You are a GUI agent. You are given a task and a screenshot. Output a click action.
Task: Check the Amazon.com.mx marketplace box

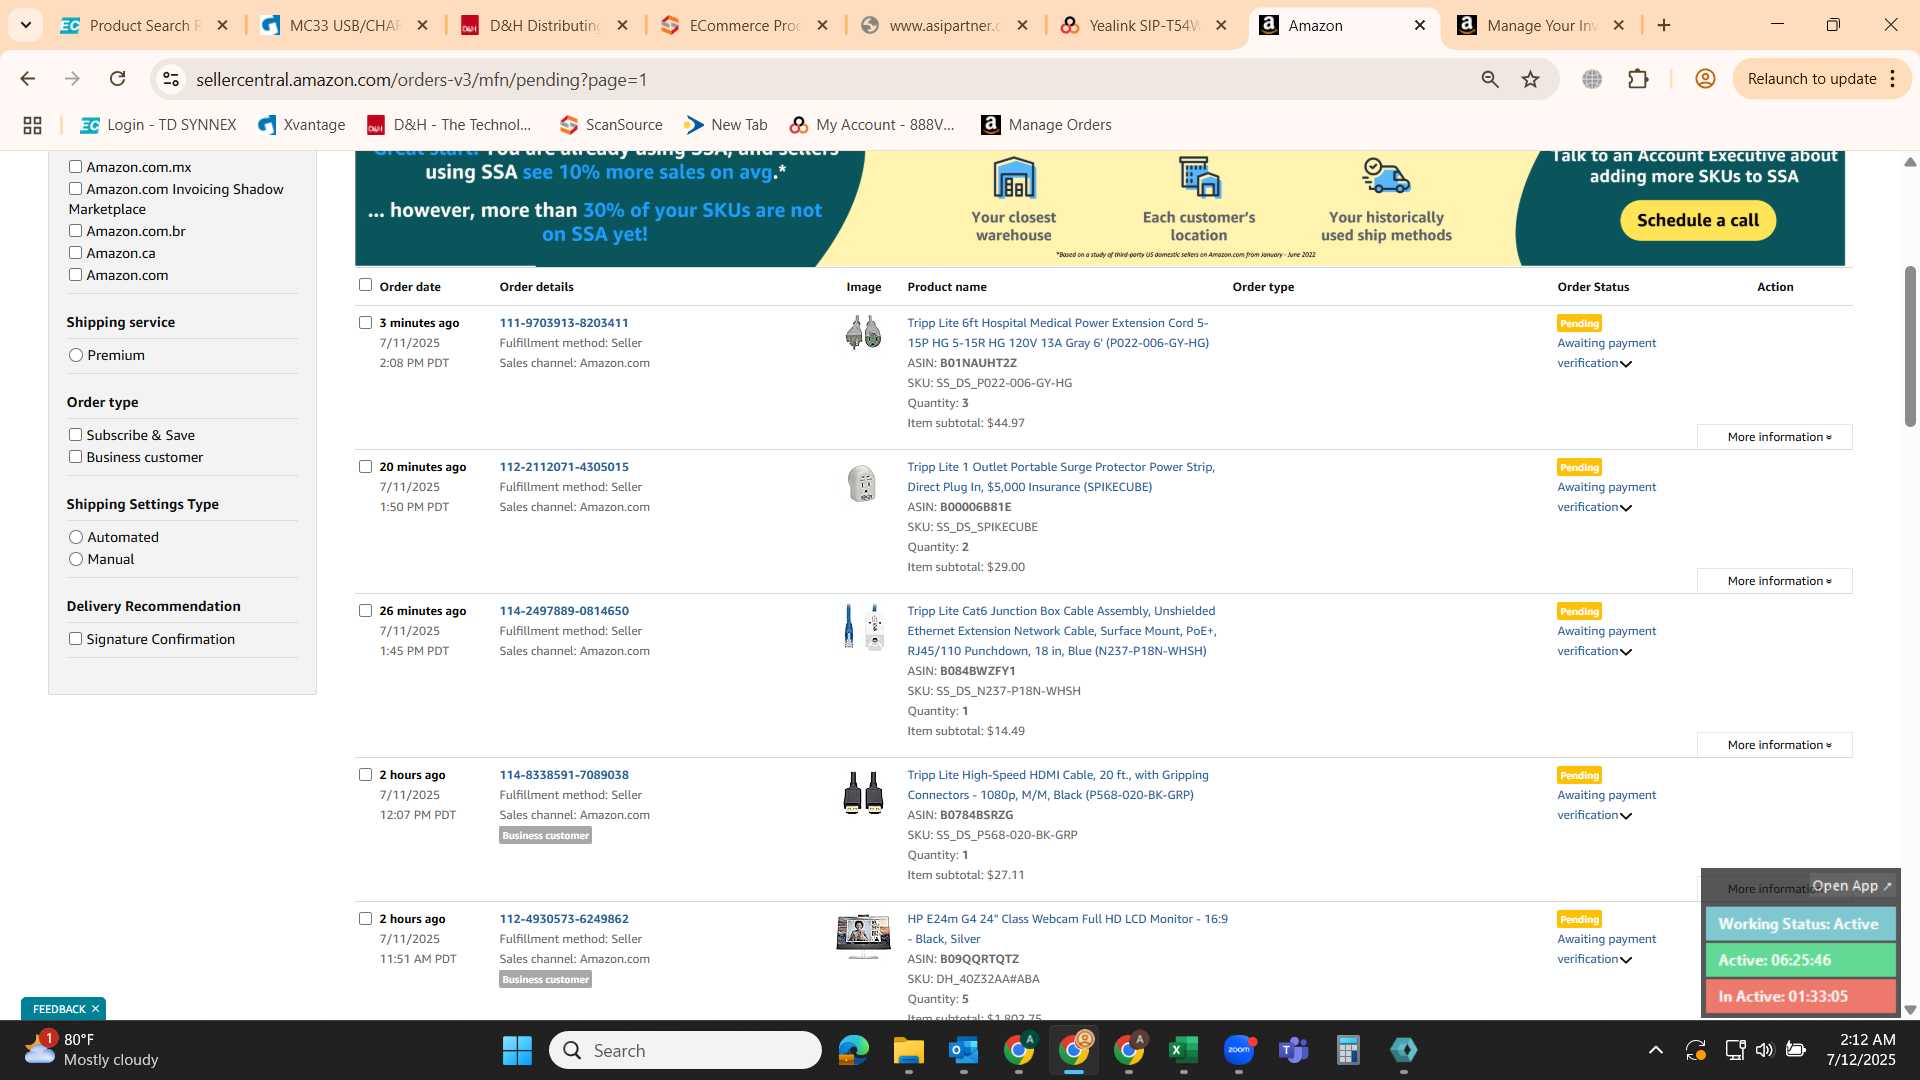[75, 167]
